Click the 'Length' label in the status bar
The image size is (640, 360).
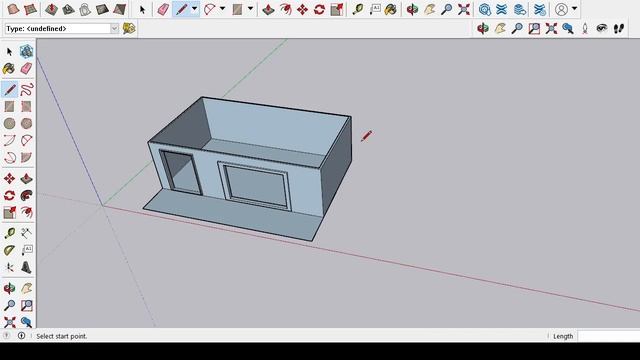point(563,336)
